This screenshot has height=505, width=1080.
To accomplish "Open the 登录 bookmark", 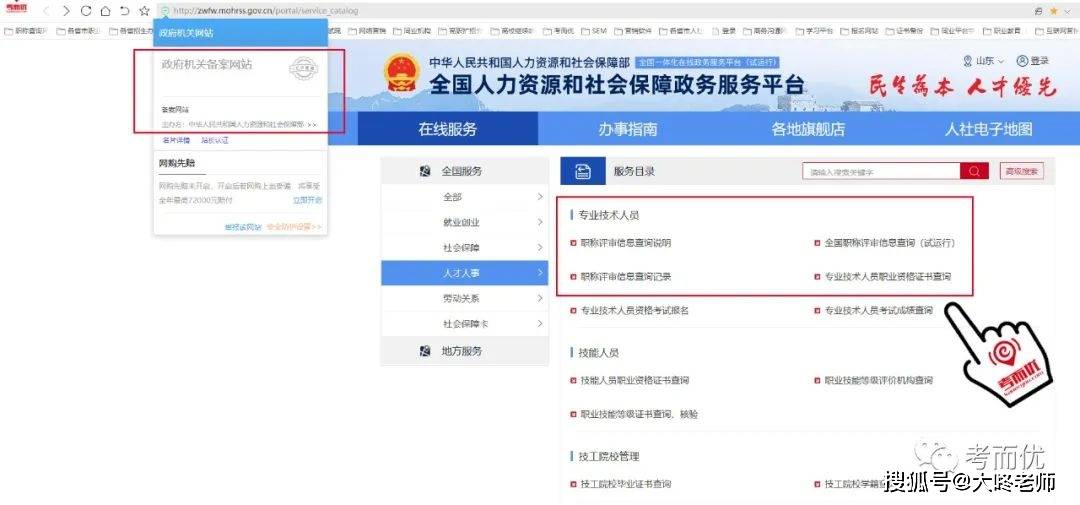I will pyautogui.click(x=724, y=30).
